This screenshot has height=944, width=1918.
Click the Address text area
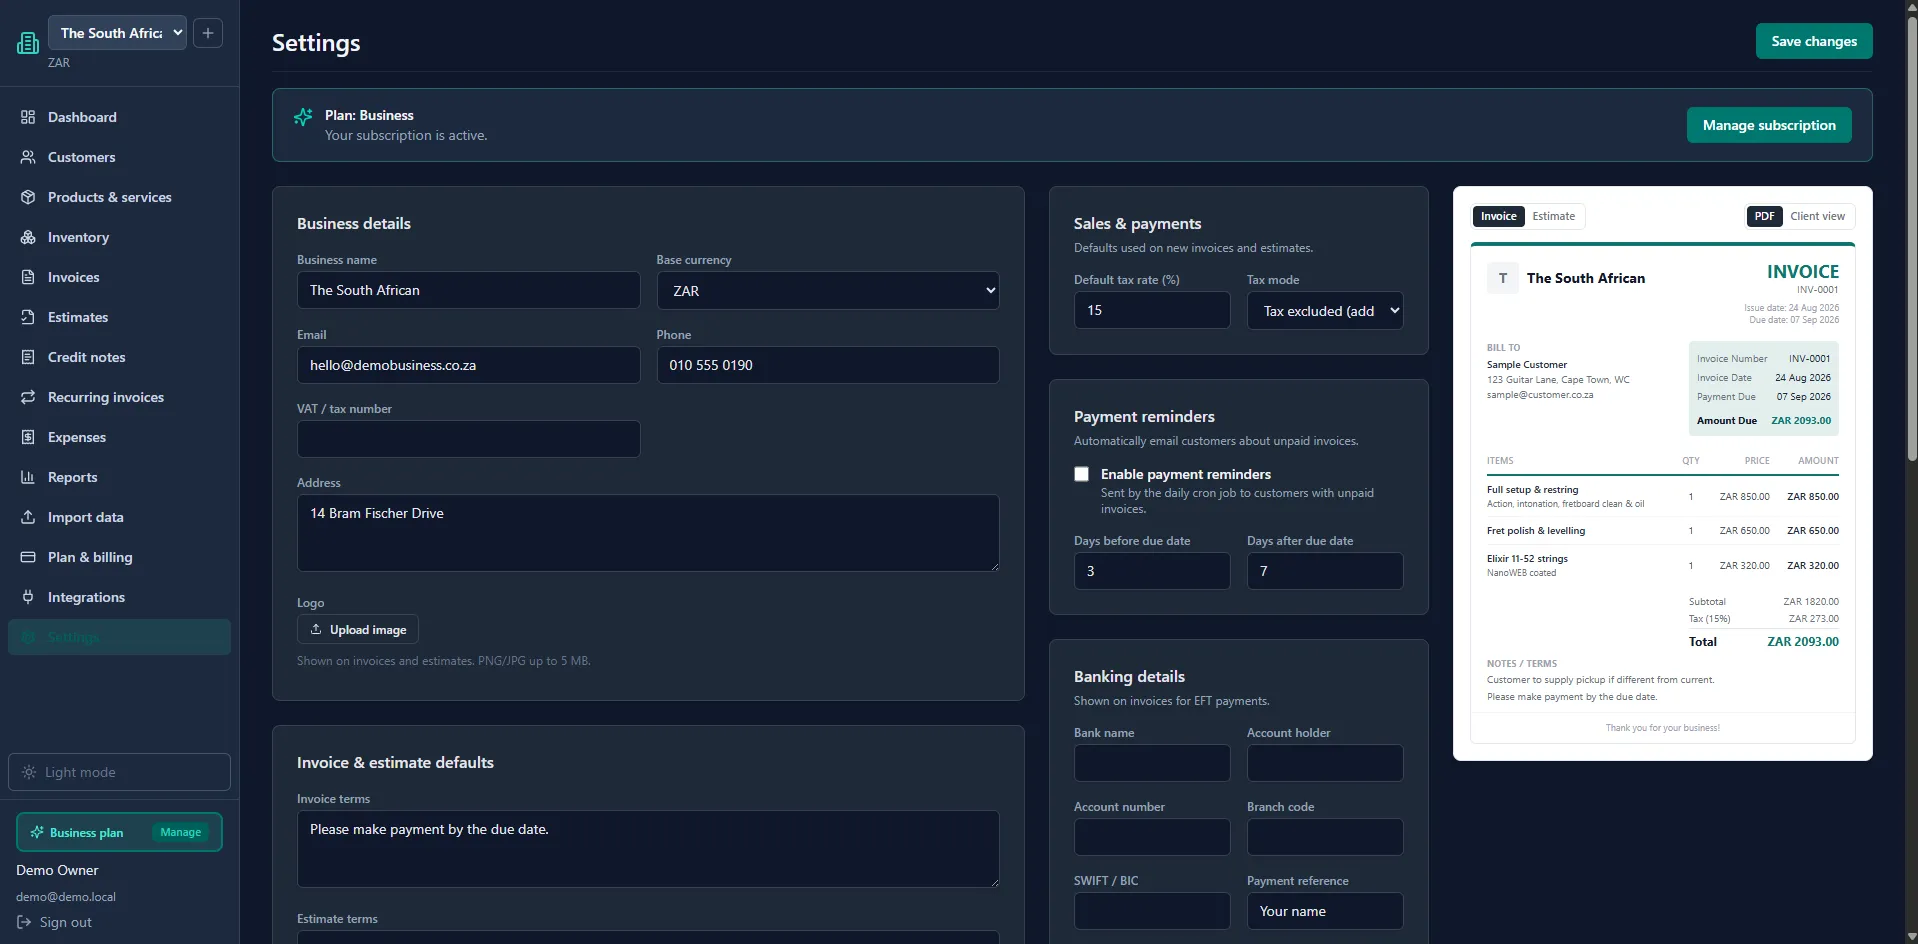(x=648, y=533)
